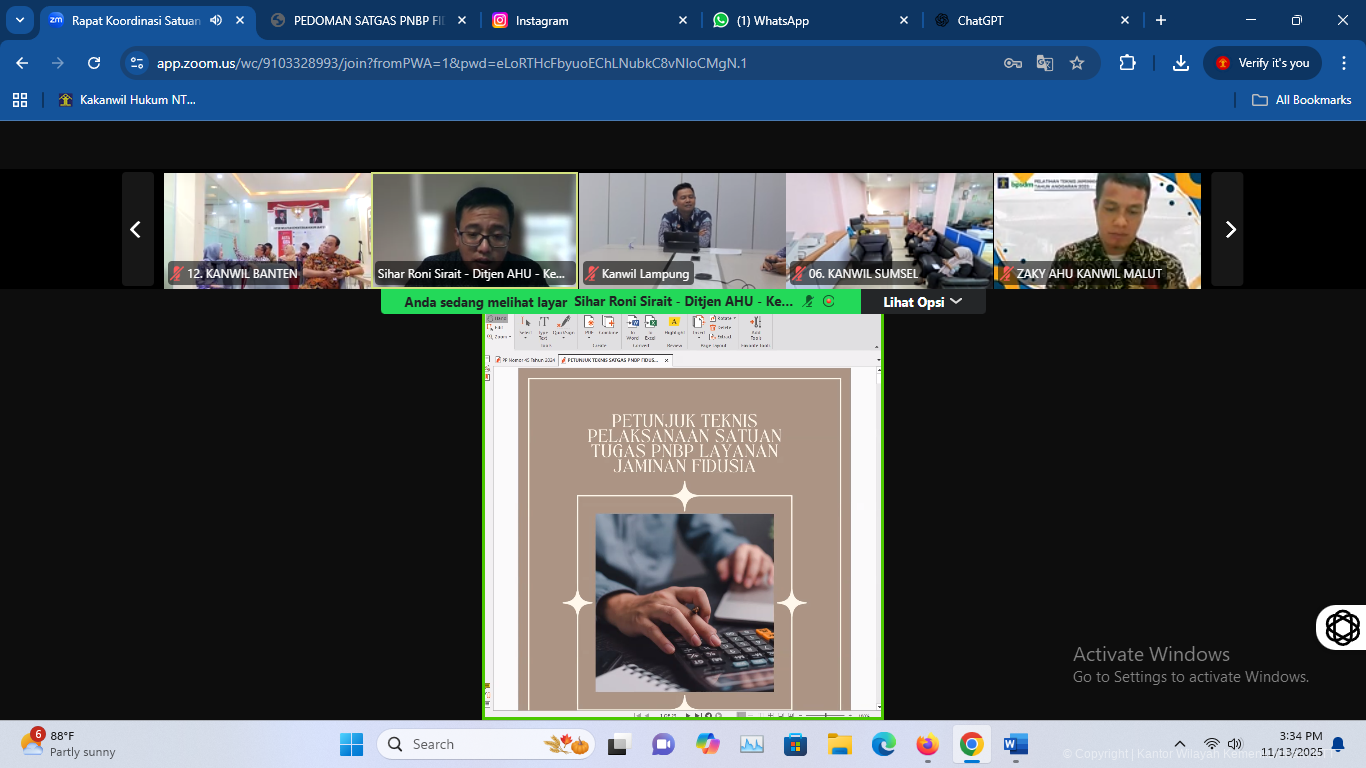1366x768 pixels.
Task: Open the tab search dropdown chevron
Action: click(19, 20)
